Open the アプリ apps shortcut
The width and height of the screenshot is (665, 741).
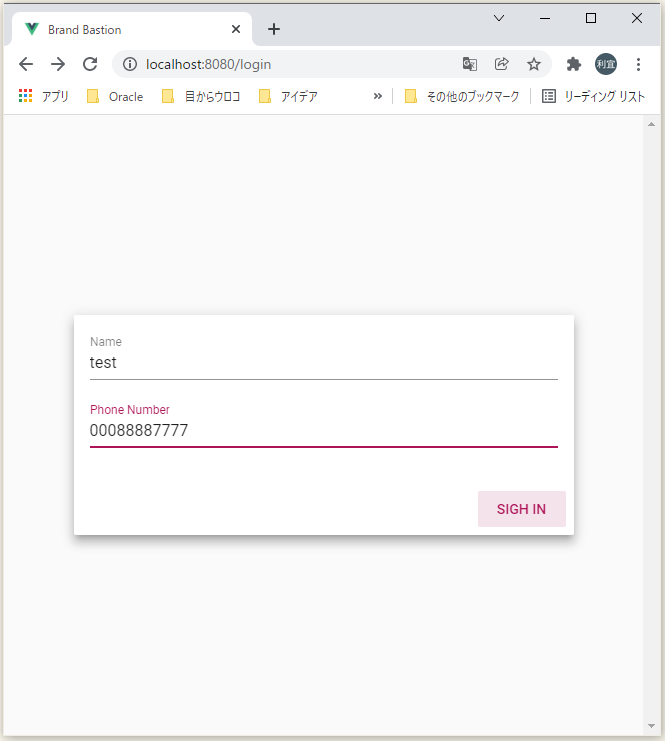(43, 96)
